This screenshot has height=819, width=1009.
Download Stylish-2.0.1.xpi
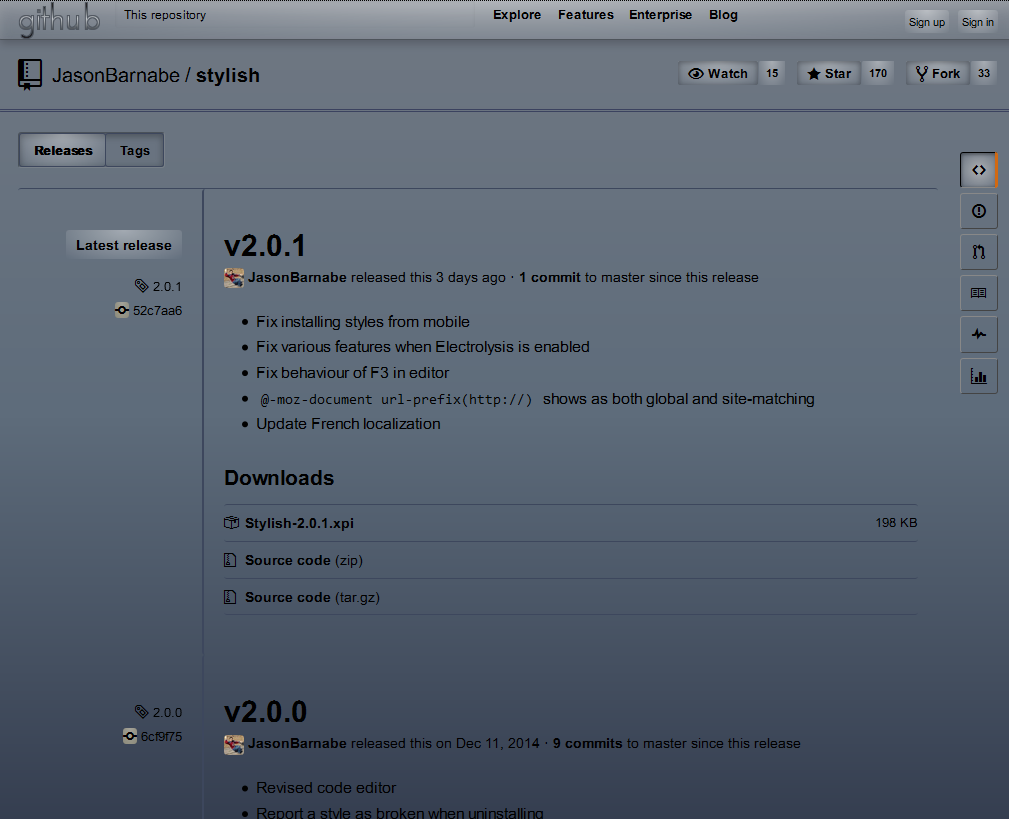coord(299,523)
